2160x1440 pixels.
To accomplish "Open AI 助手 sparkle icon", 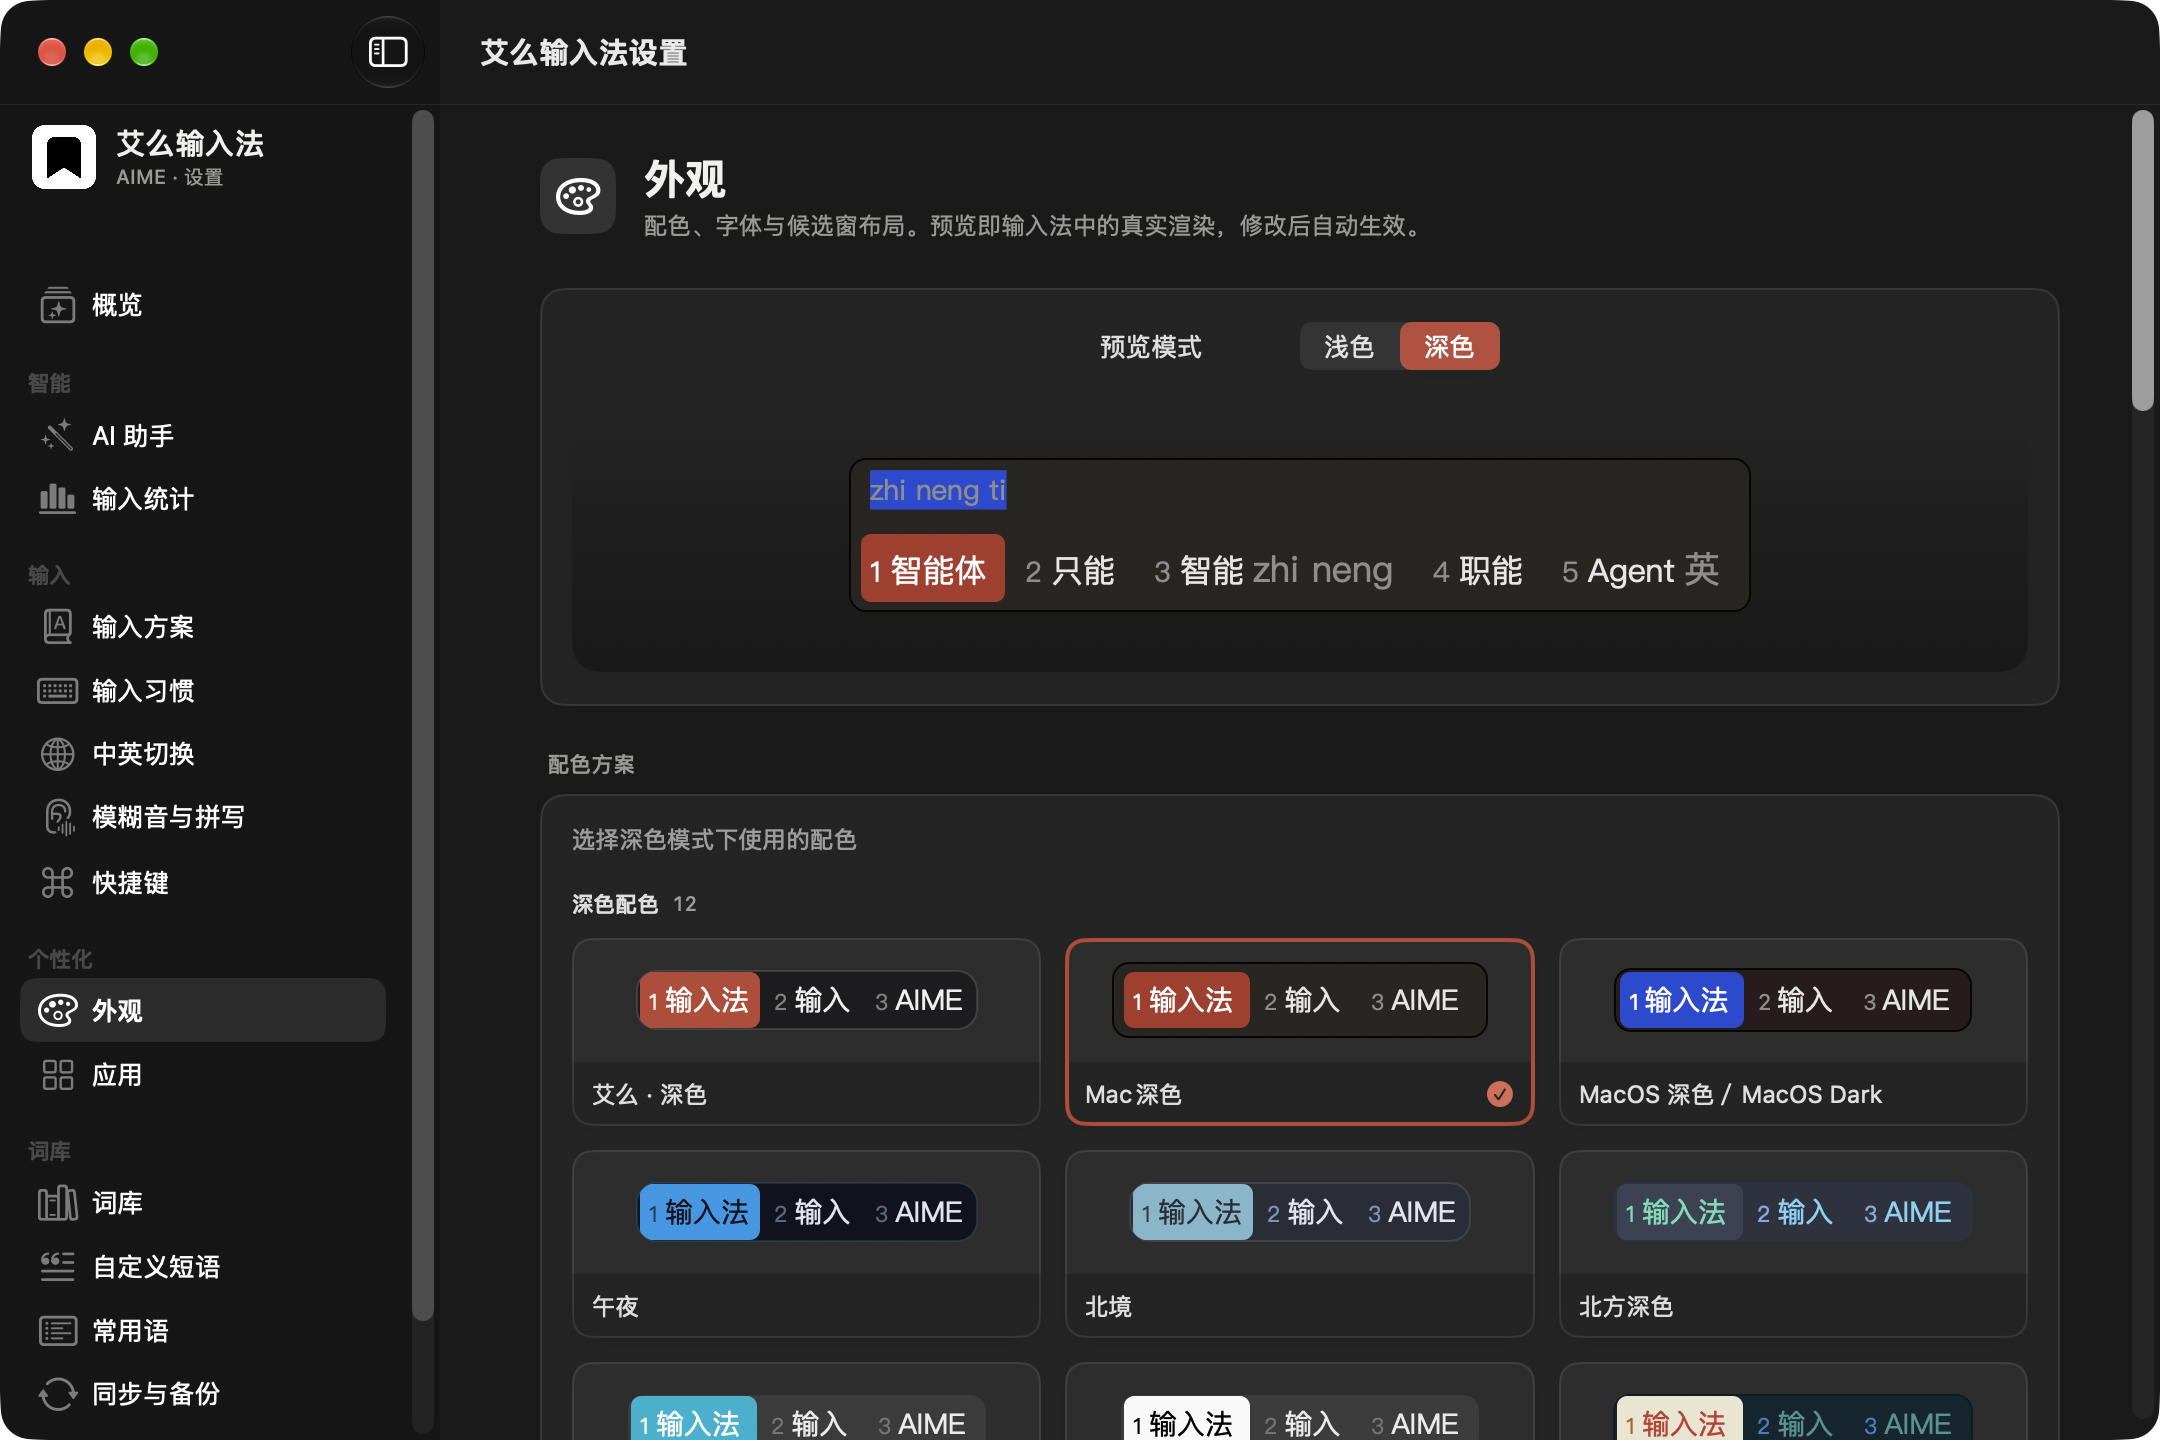I will (58, 435).
